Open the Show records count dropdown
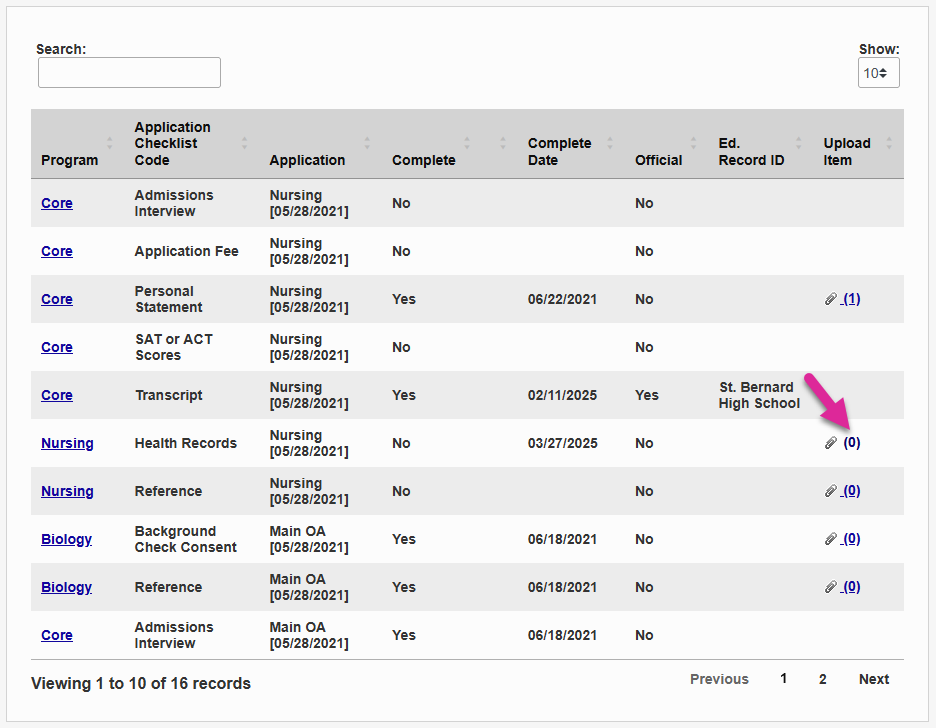Image resolution: width=936 pixels, height=728 pixels. pyautogui.click(x=878, y=73)
